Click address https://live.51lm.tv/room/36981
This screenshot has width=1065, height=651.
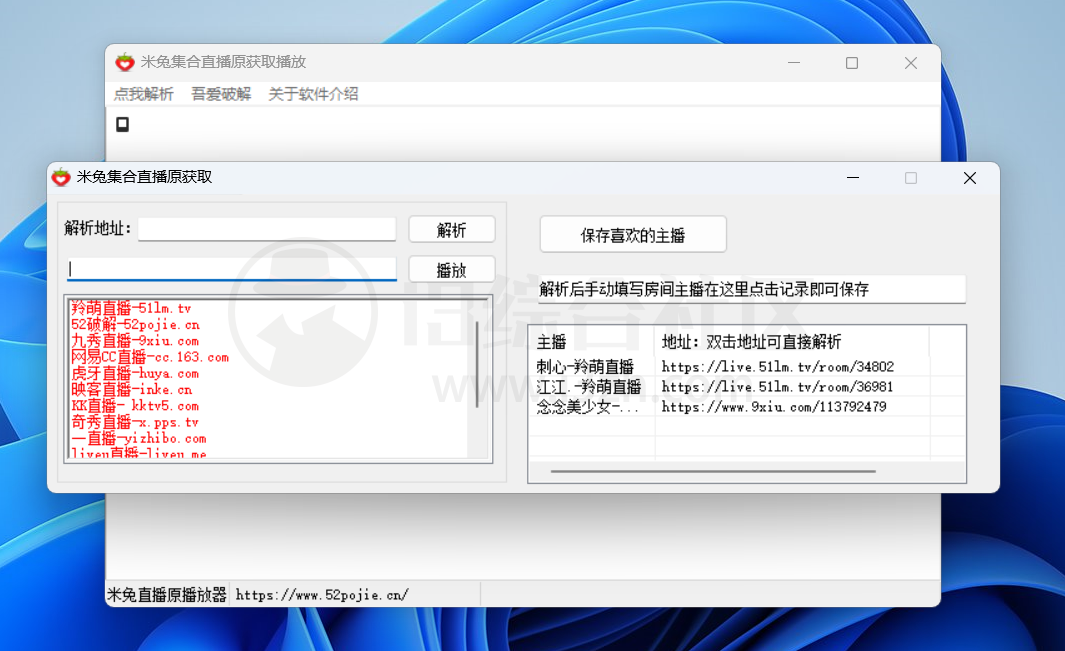click(778, 387)
